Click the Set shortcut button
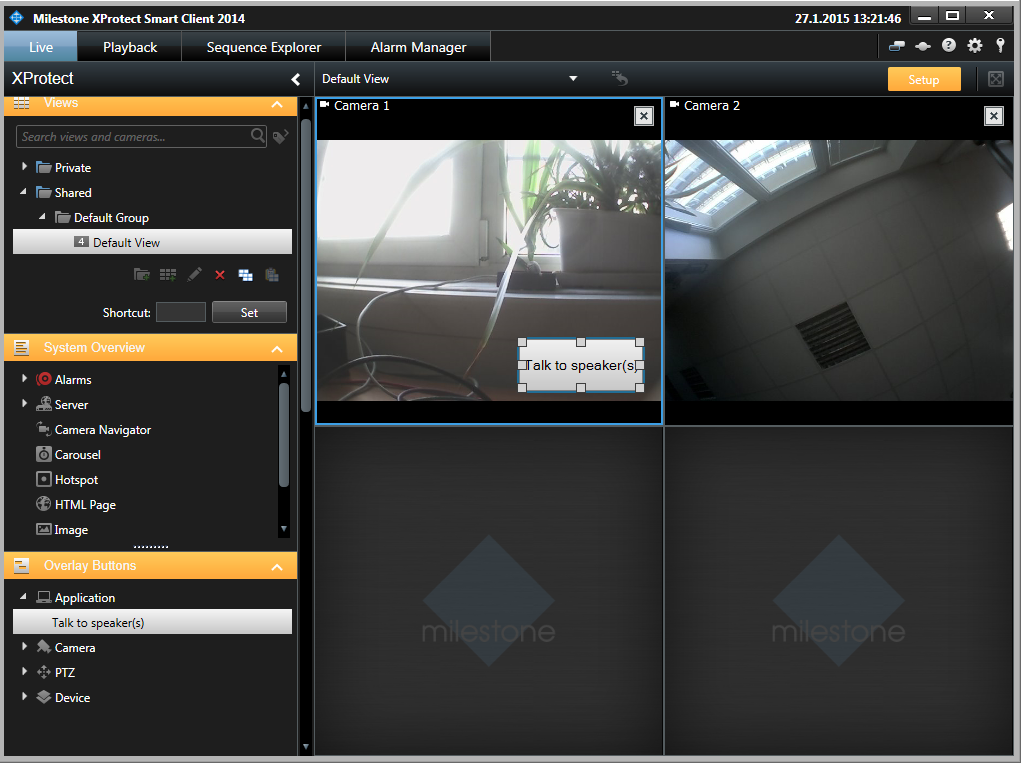The height and width of the screenshot is (763, 1021). (x=249, y=312)
